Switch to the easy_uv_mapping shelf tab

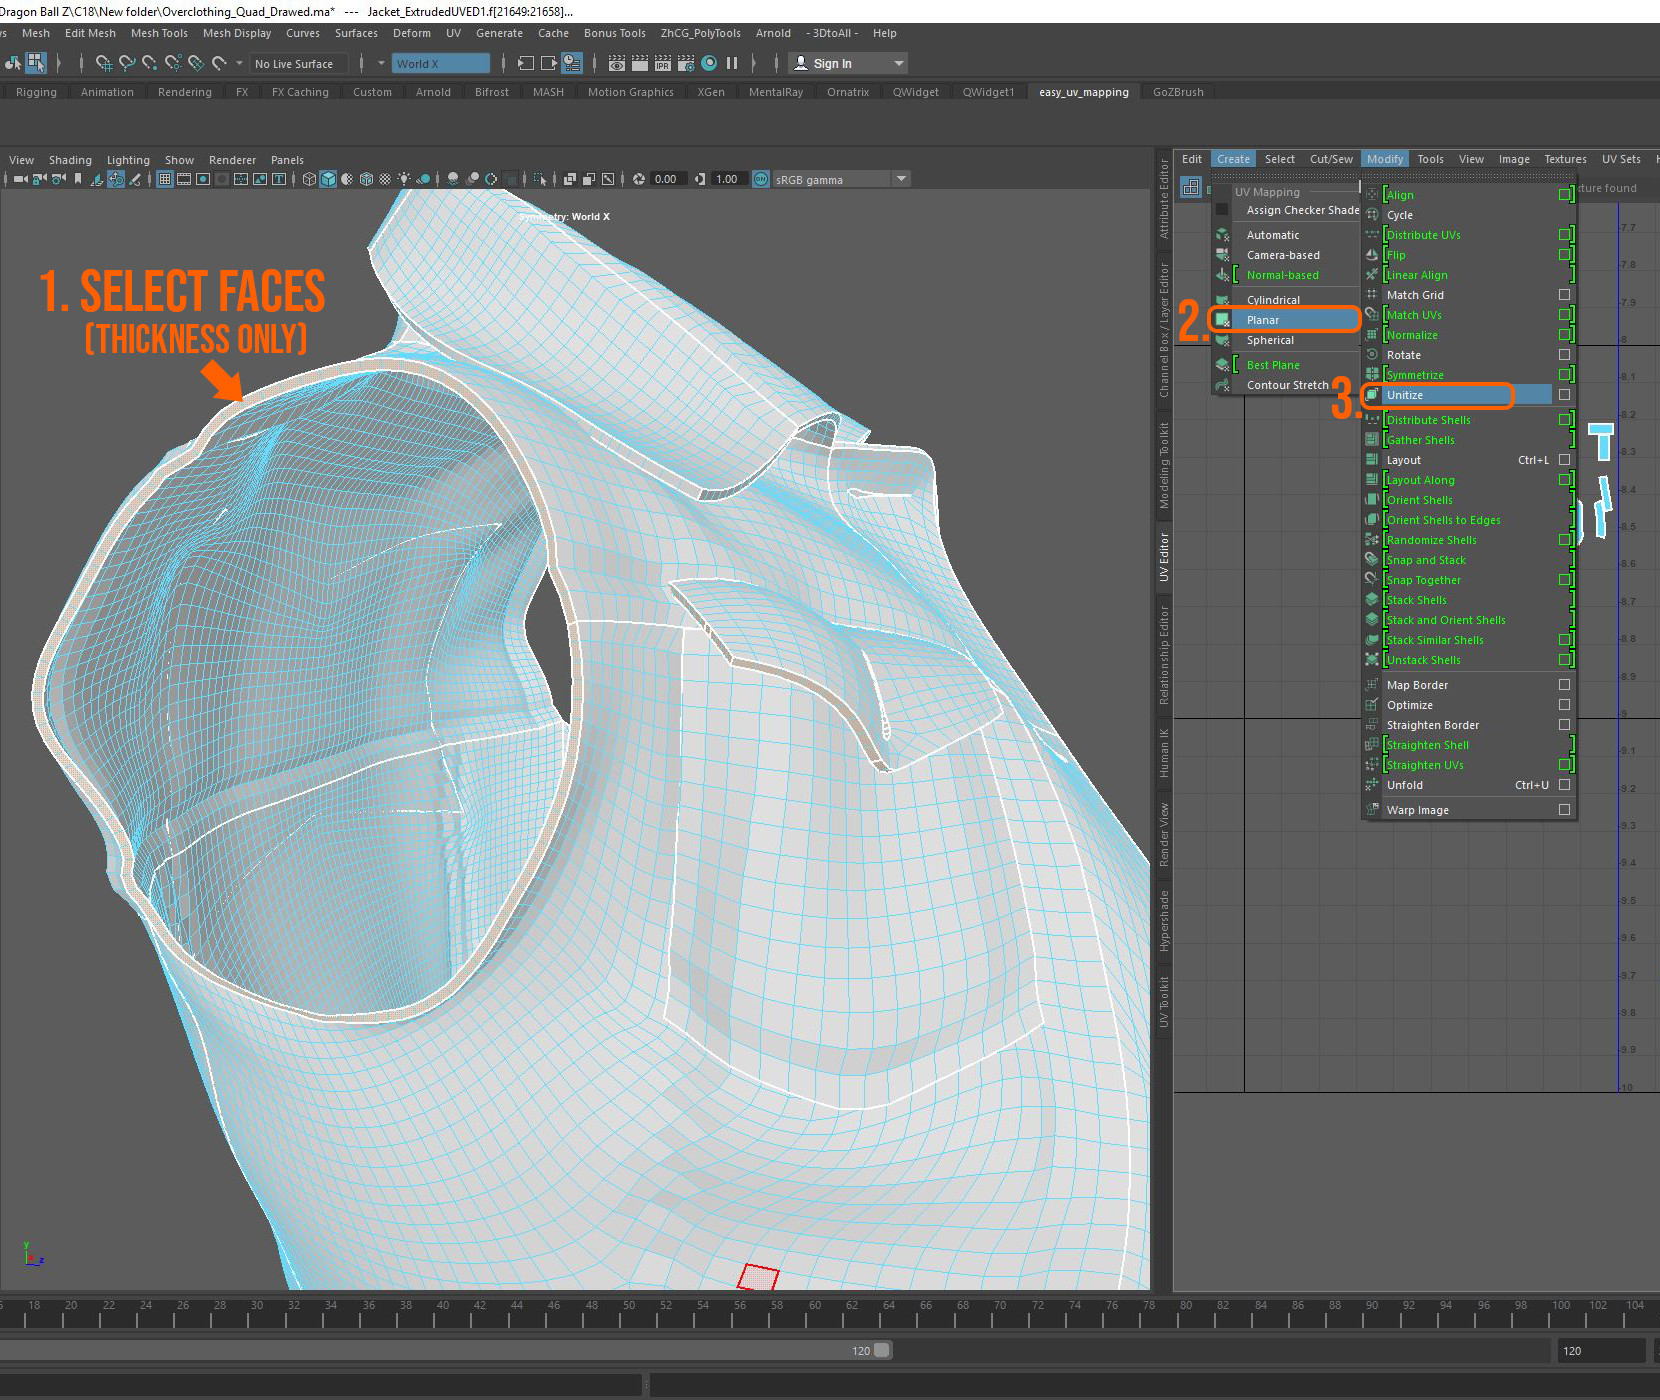click(1083, 92)
